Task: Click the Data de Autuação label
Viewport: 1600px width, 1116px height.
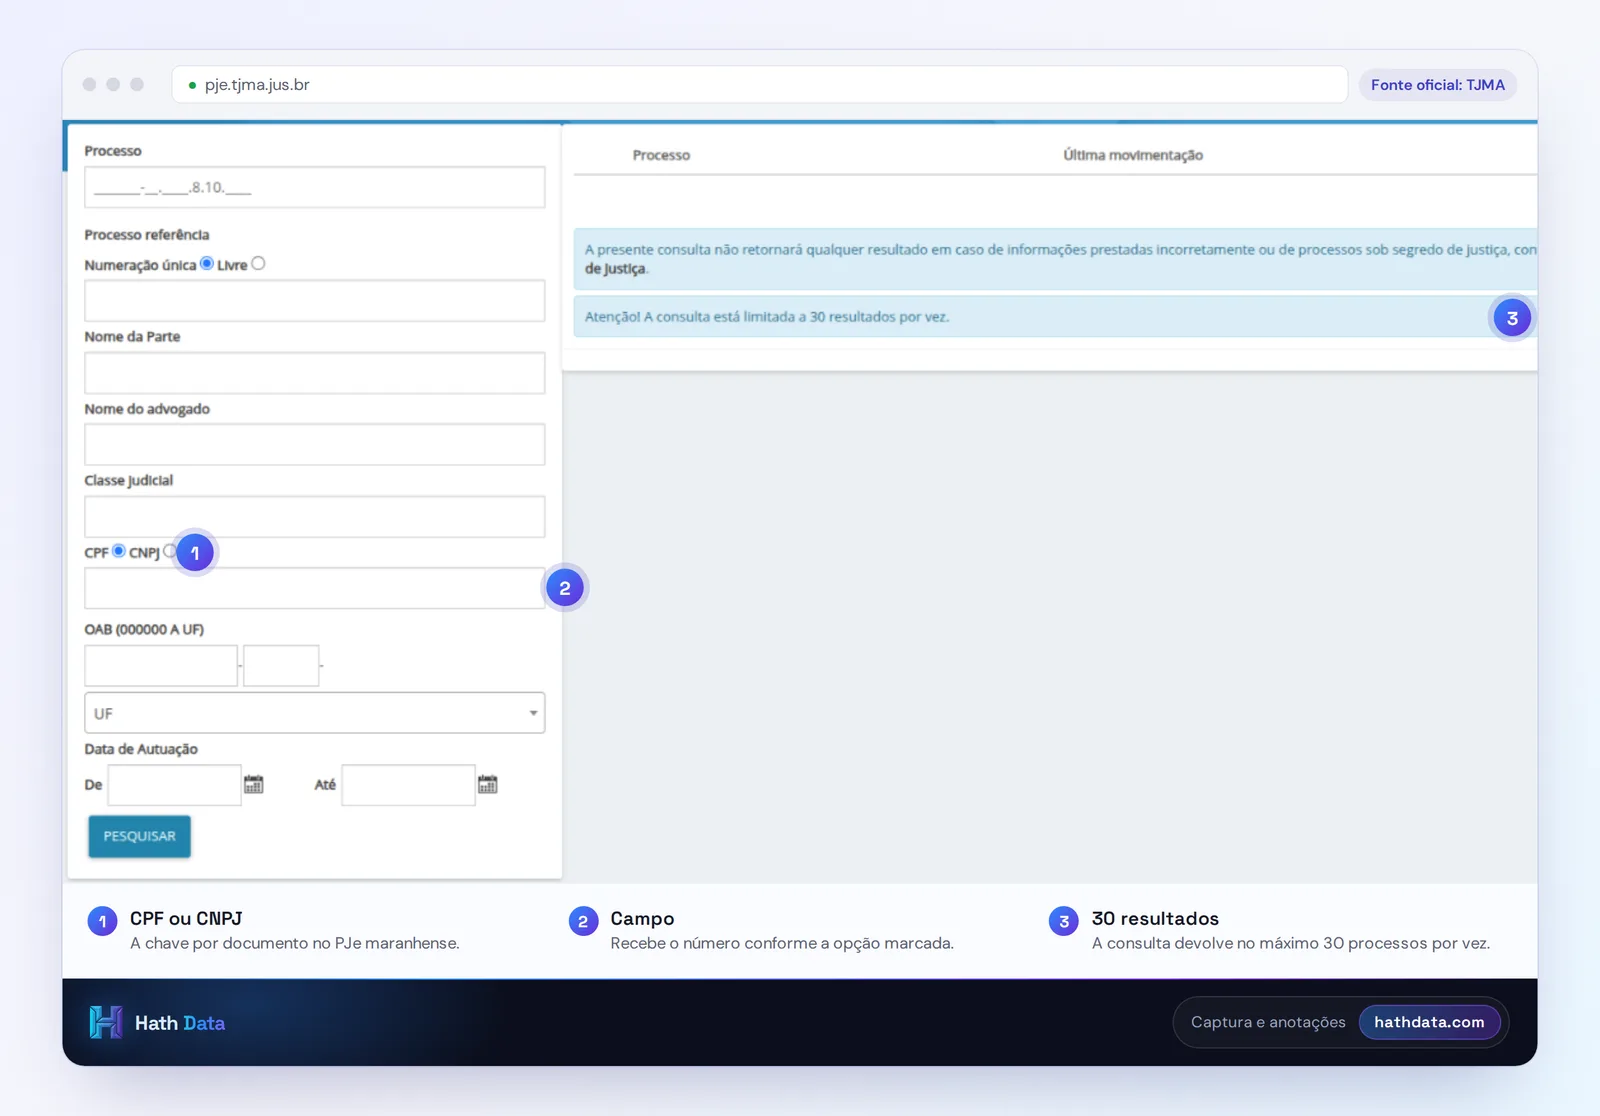Action: [141, 749]
